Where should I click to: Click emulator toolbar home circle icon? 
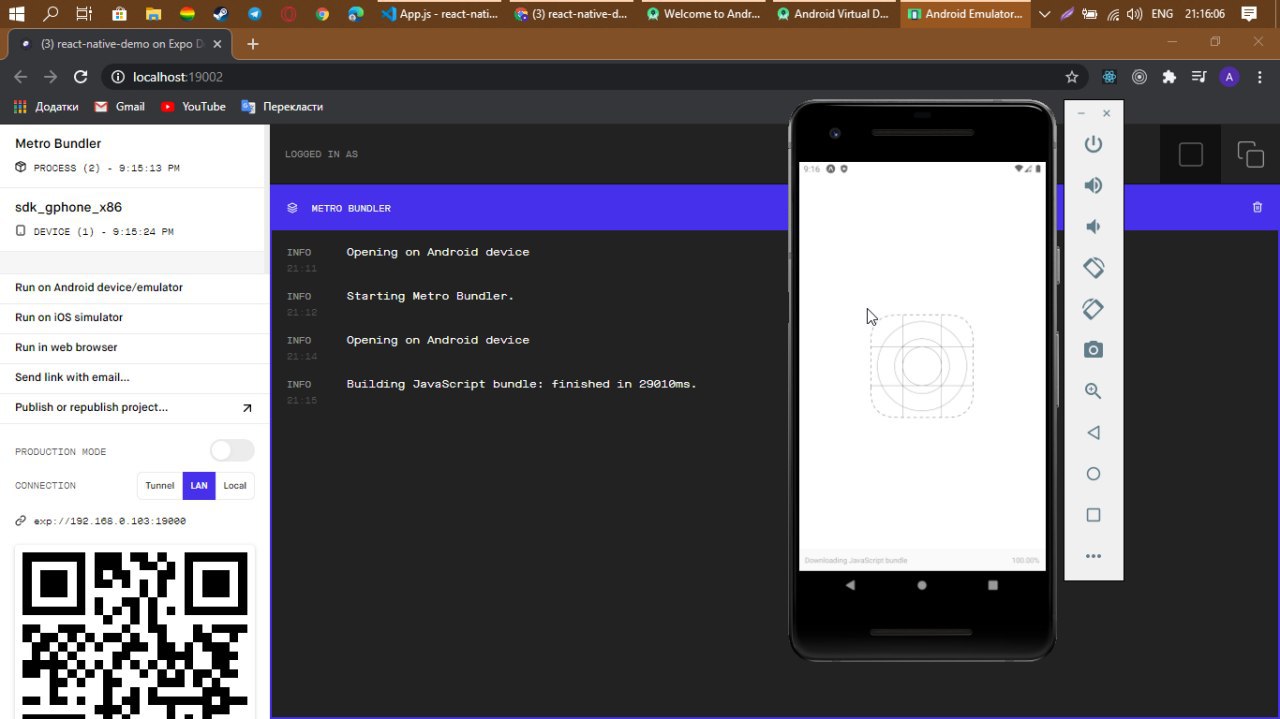(x=1093, y=474)
